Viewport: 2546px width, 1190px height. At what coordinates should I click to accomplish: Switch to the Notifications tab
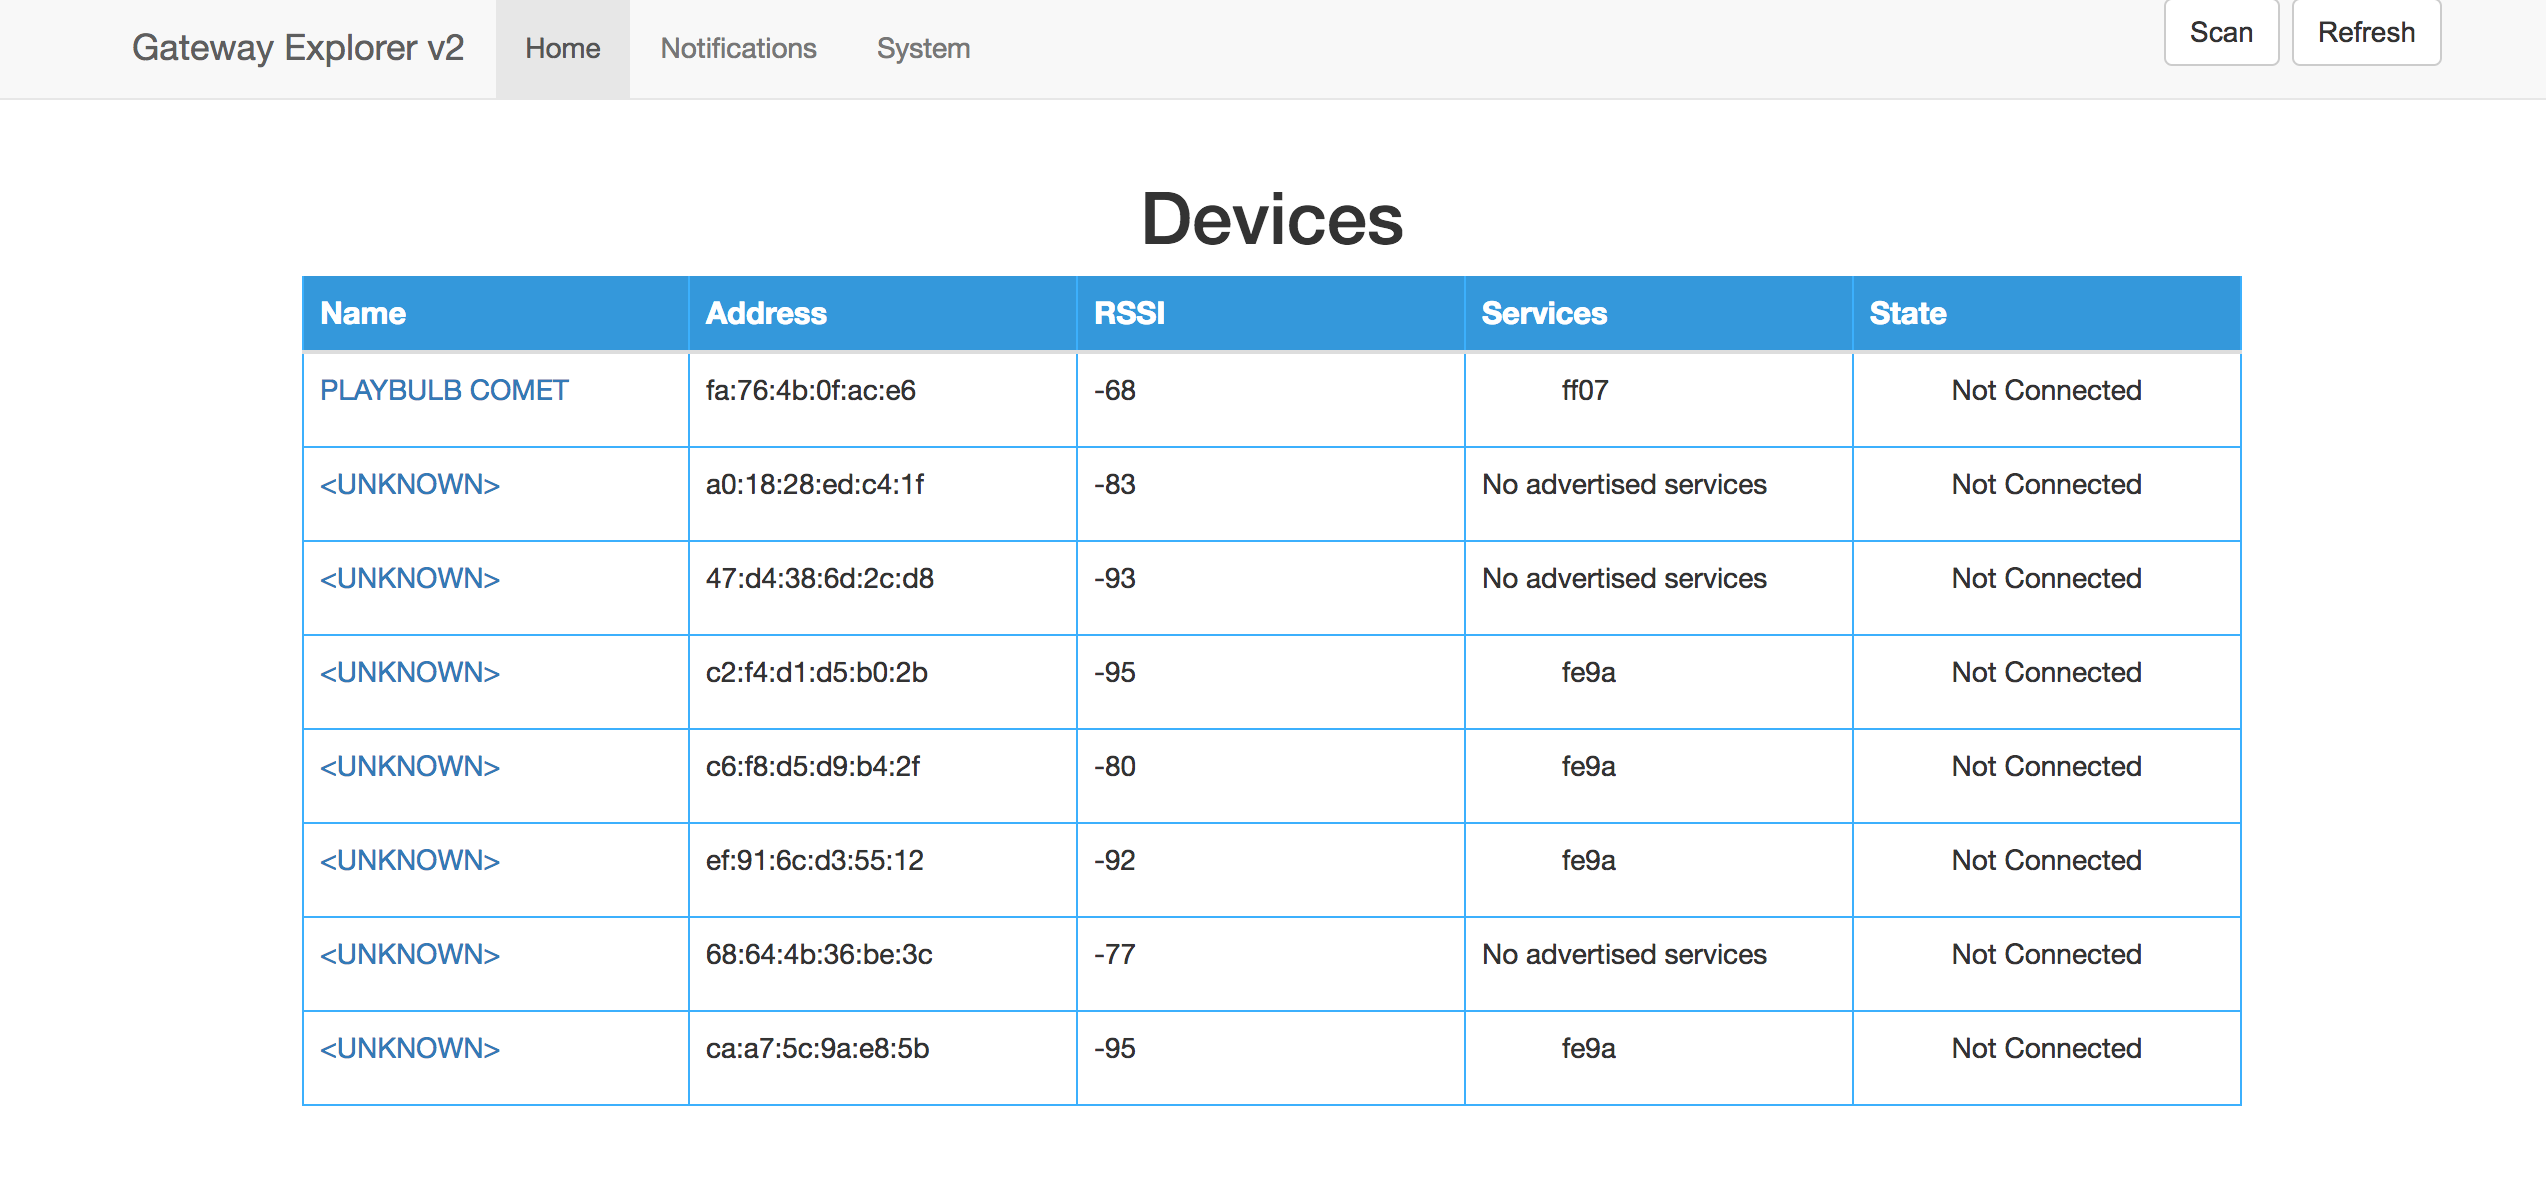click(739, 49)
